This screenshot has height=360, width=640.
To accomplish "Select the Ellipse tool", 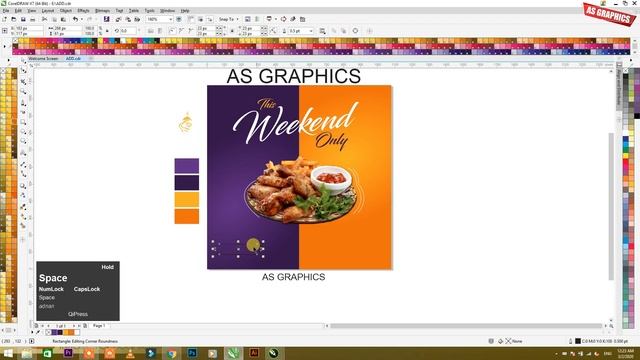I will (x=23, y=132).
